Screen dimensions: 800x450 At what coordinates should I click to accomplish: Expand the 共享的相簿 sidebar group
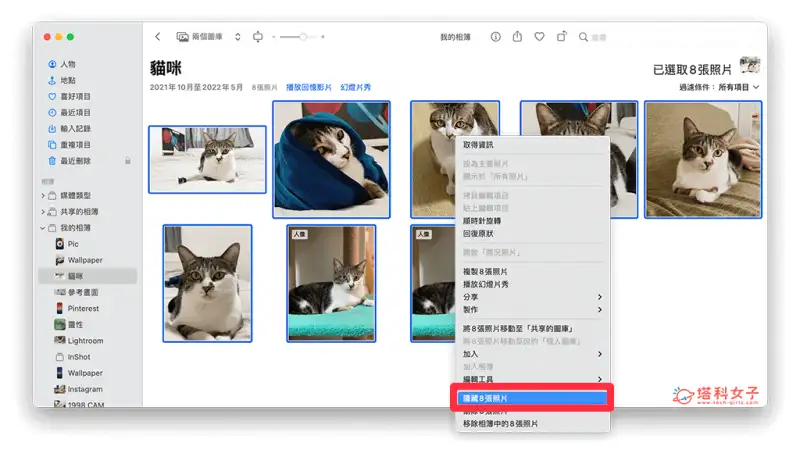click(x=43, y=212)
